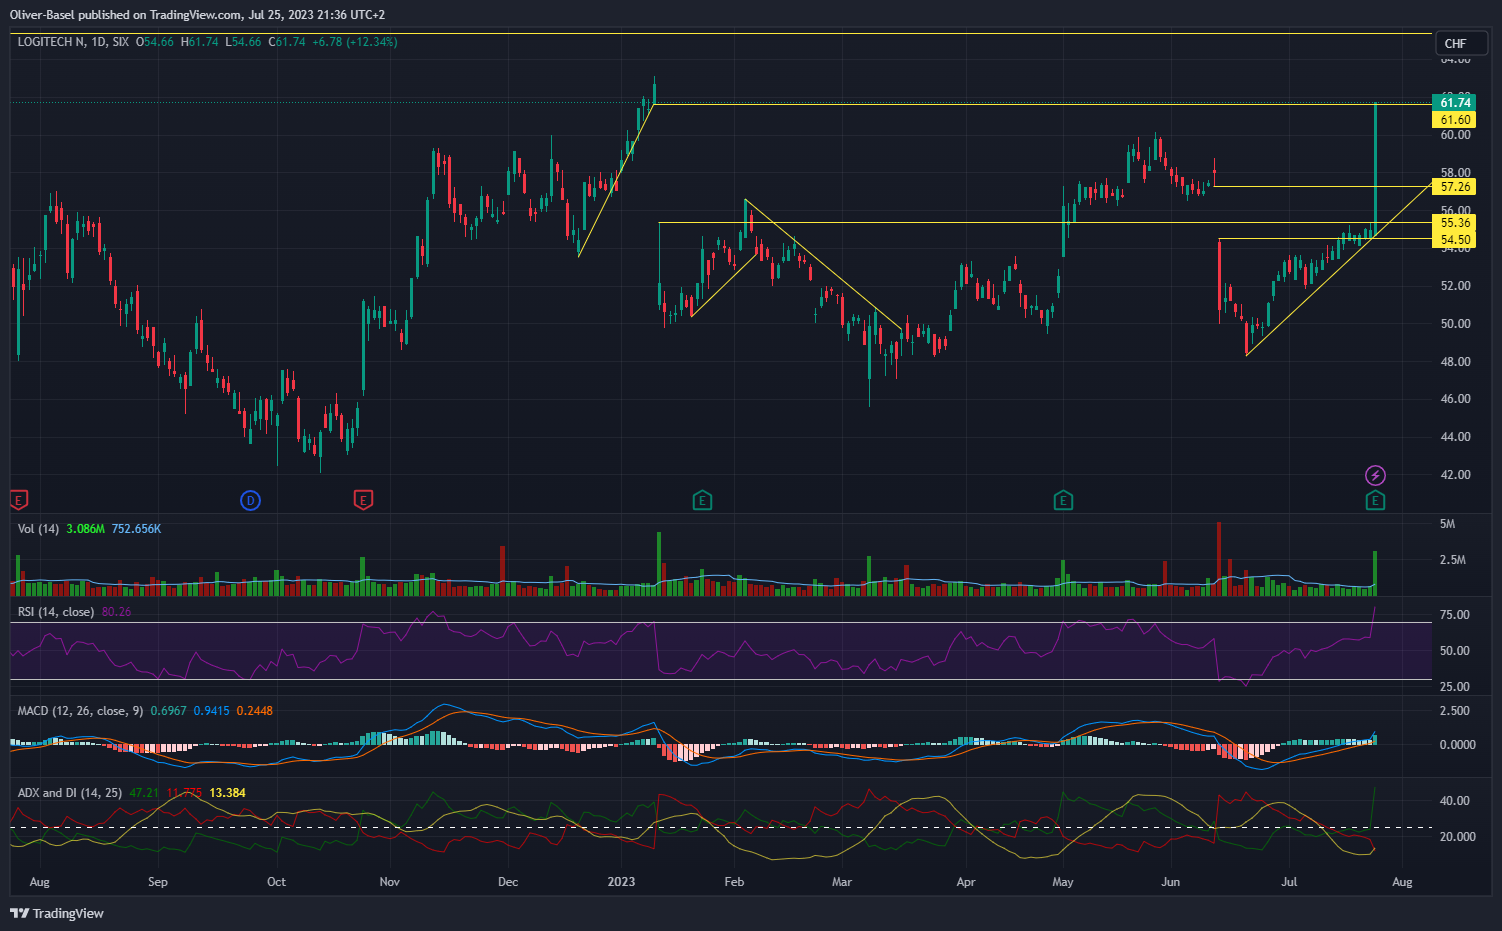
Task: Click the SIX exchange label in the legend
Action: tap(121, 42)
